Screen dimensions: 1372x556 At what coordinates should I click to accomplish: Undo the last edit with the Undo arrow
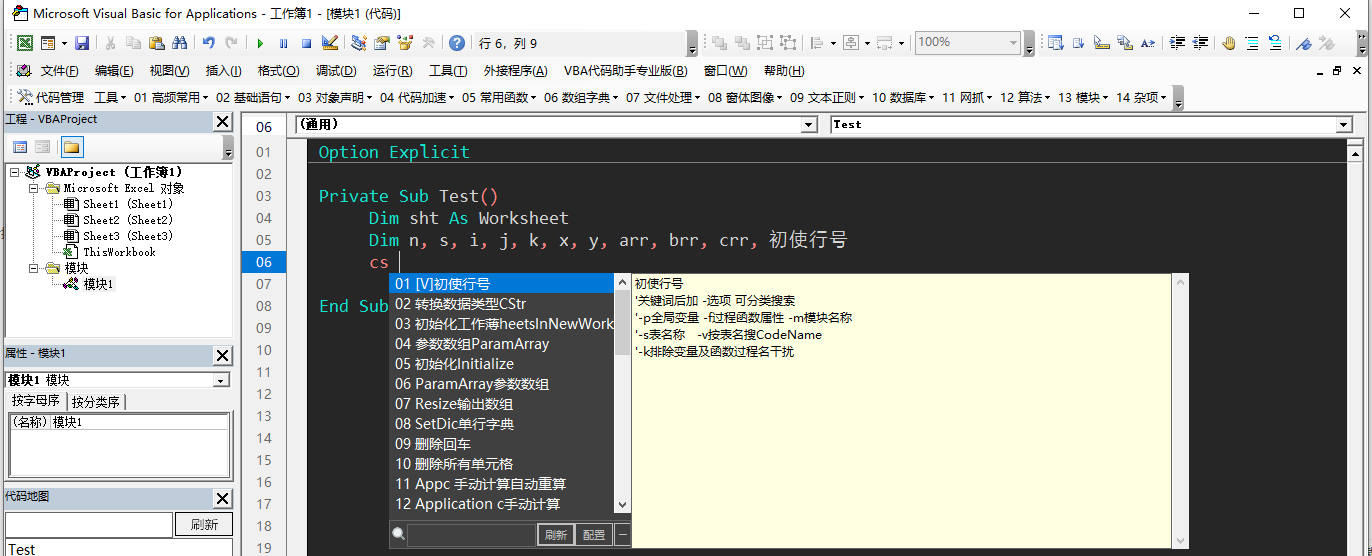point(208,43)
